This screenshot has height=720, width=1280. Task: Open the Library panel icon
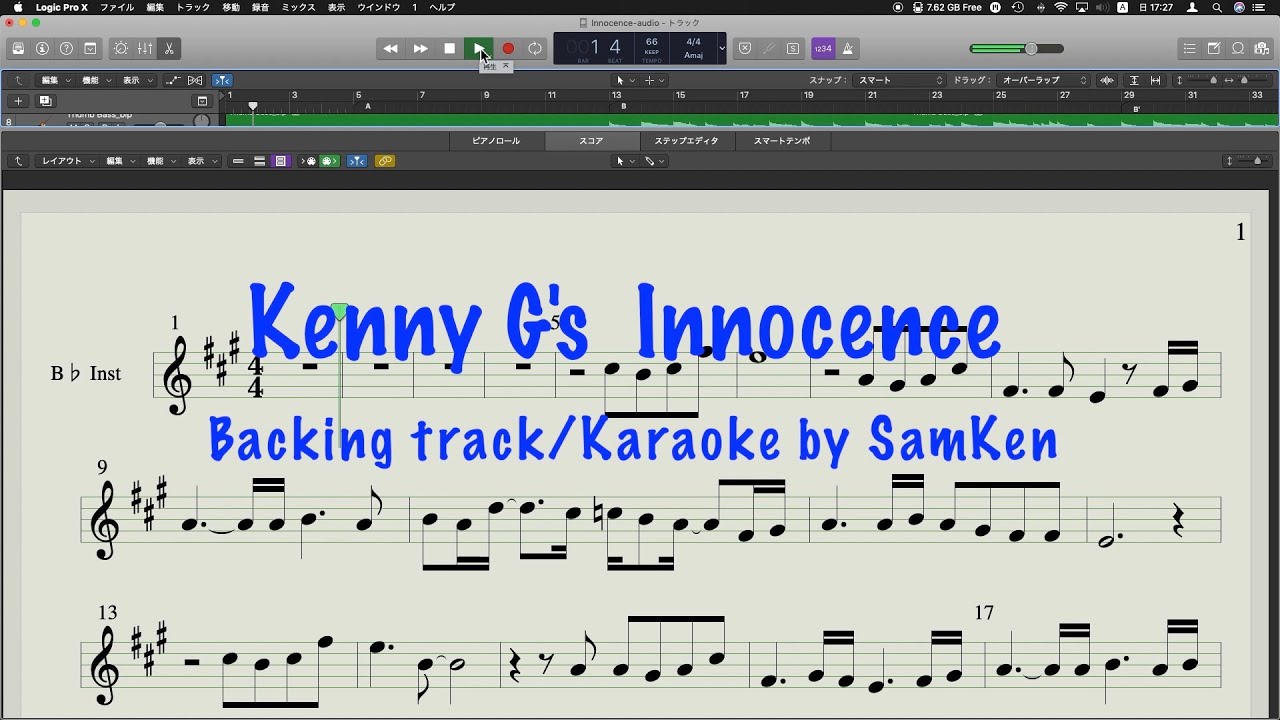18,48
